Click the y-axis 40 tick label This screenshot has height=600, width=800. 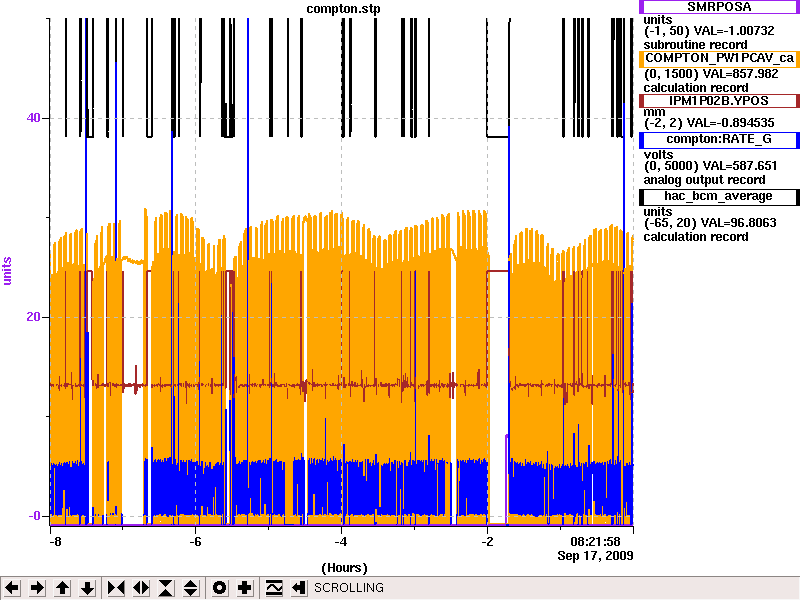pos(33,118)
